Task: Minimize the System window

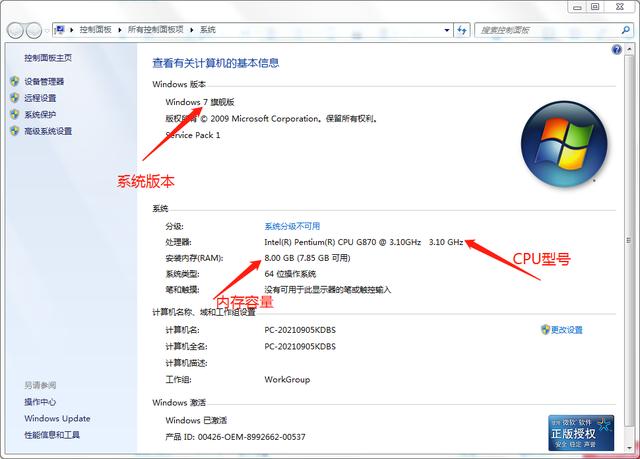Action: [x=577, y=7]
